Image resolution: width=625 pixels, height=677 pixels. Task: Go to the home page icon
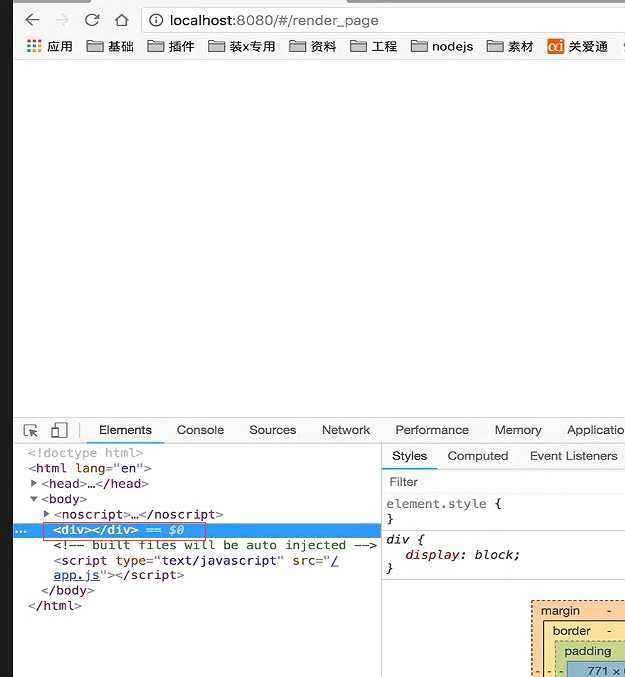pyautogui.click(x=122, y=20)
